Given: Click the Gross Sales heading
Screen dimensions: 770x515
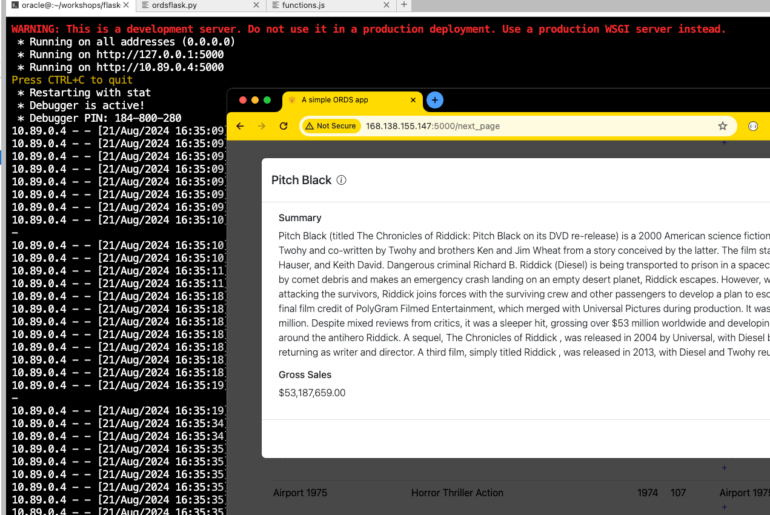Looking at the screenshot, I should coord(304,375).
